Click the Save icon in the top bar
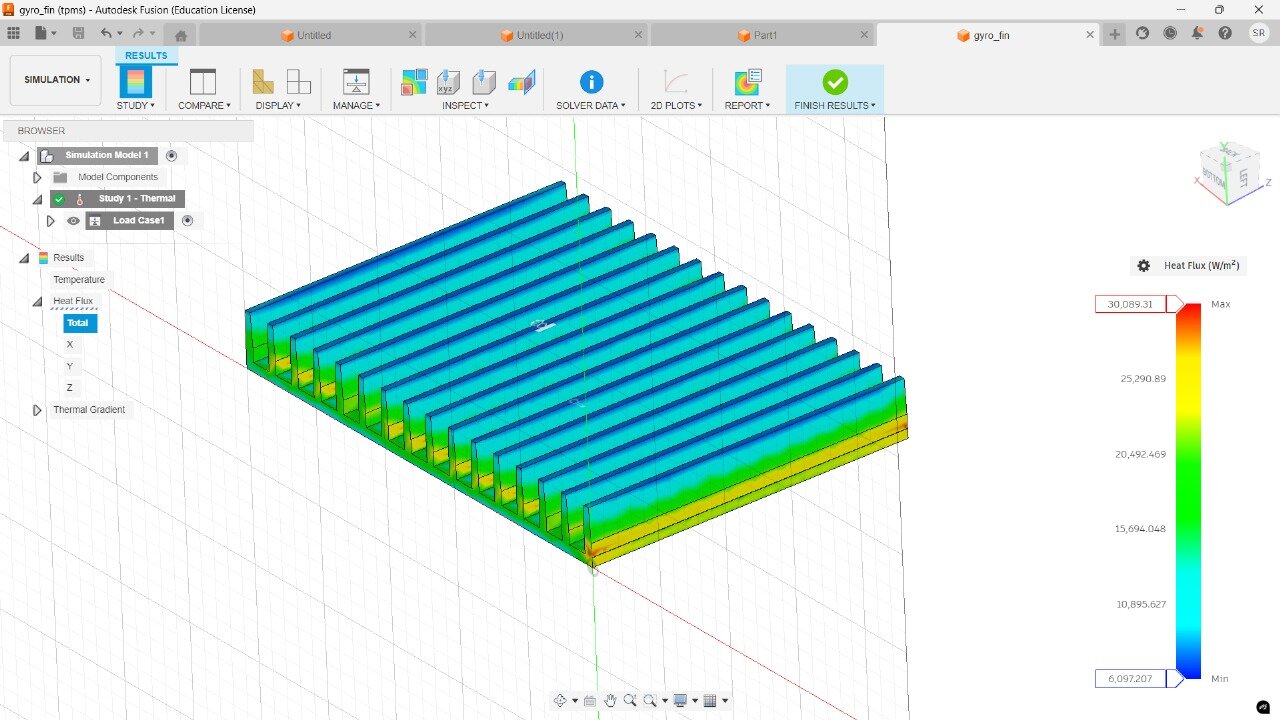The width and height of the screenshot is (1280, 720). 78,33
